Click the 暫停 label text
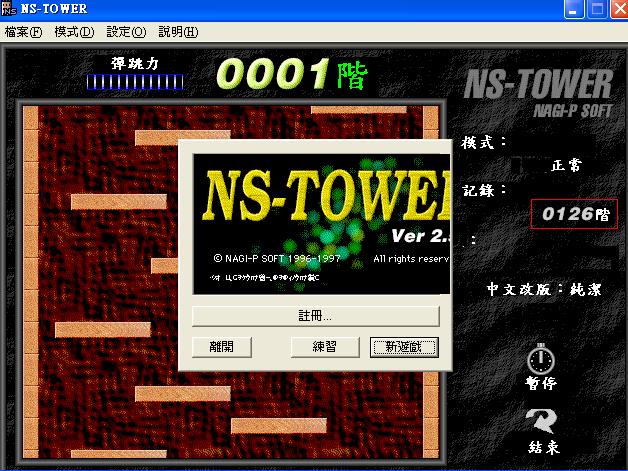Screen dimensions: 628x471 click(x=541, y=383)
